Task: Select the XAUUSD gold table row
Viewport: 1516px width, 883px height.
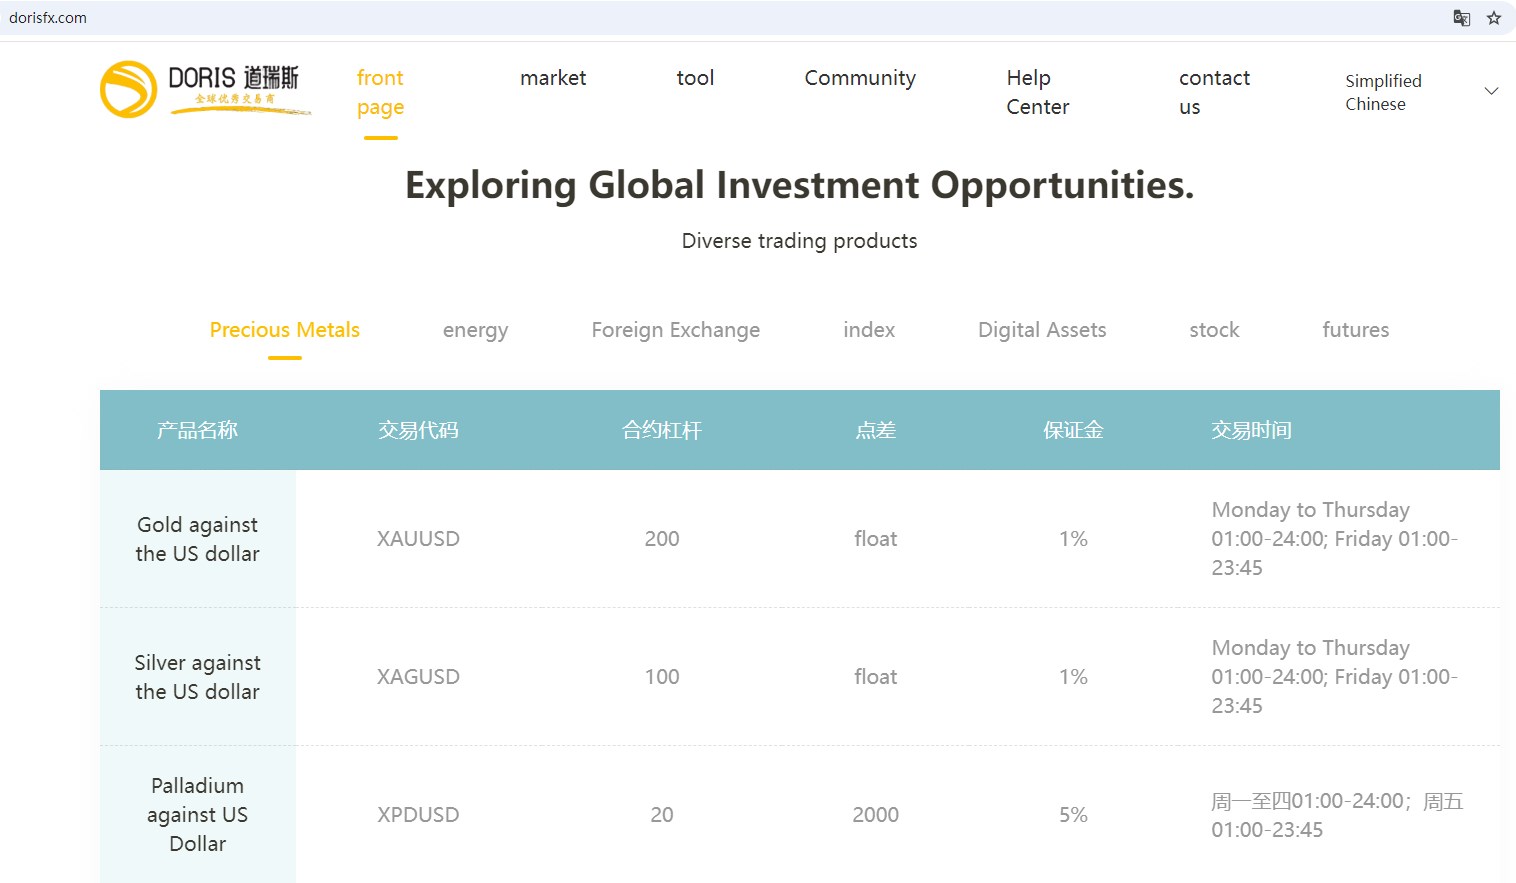Action: click(x=418, y=539)
